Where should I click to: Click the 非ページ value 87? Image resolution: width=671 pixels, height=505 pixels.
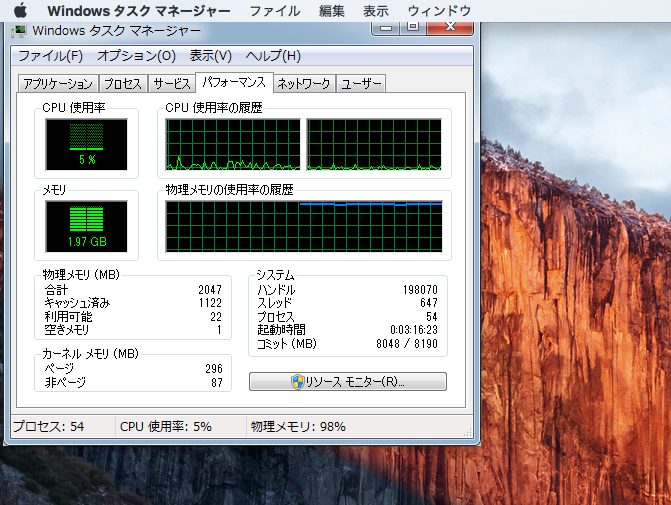point(217,382)
